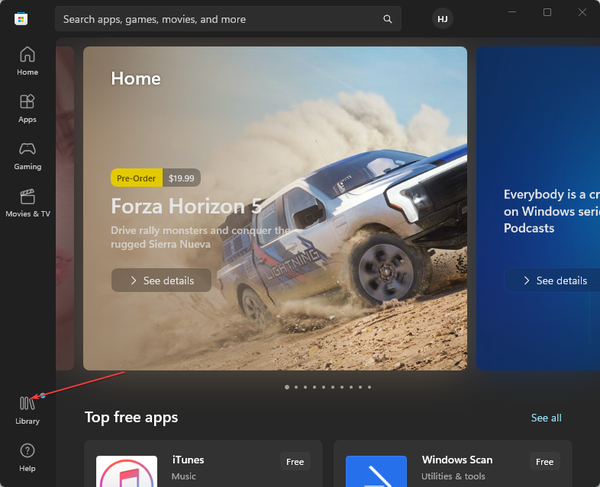This screenshot has height=487, width=600.
Task: Click the Pre-Order badge
Action: [136, 178]
